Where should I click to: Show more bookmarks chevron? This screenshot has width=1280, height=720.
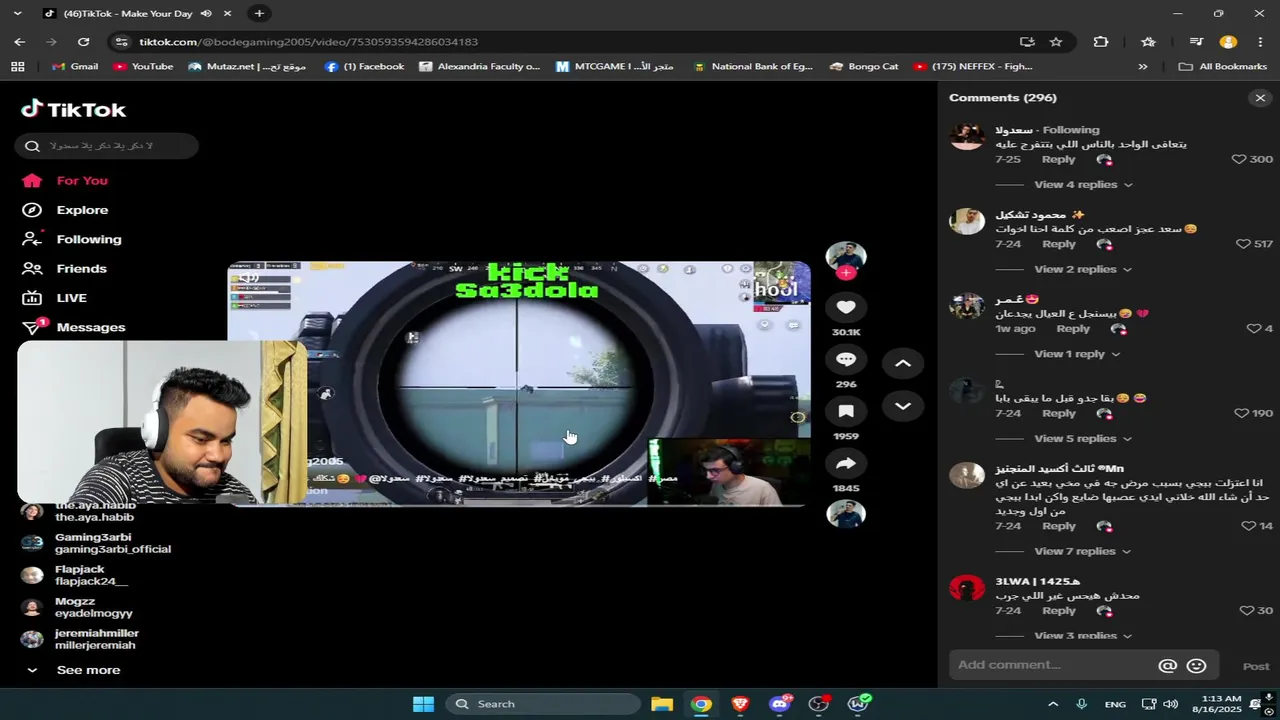tap(1143, 67)
